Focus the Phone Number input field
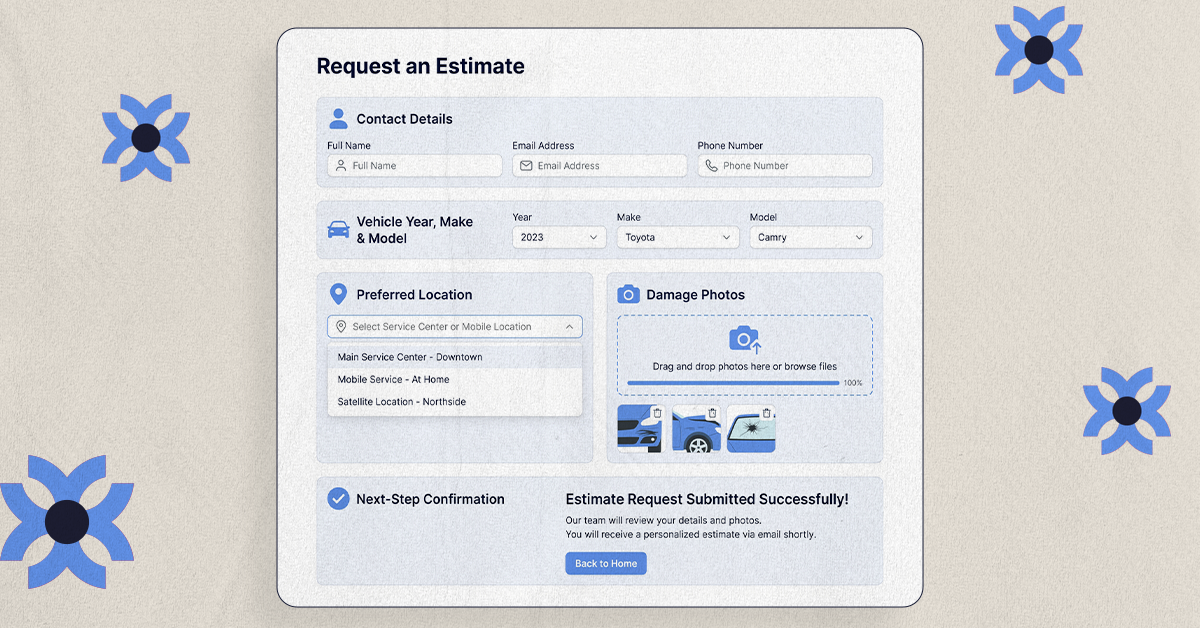The width and height of the screenshot is (1200, 628). (785, 166)
